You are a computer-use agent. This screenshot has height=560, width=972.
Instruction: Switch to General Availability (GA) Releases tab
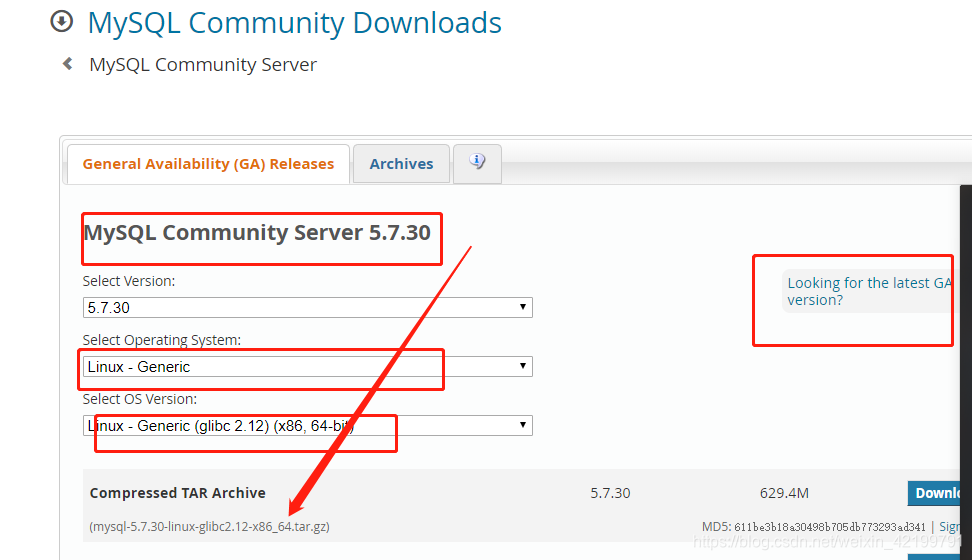tap(208, 164)
